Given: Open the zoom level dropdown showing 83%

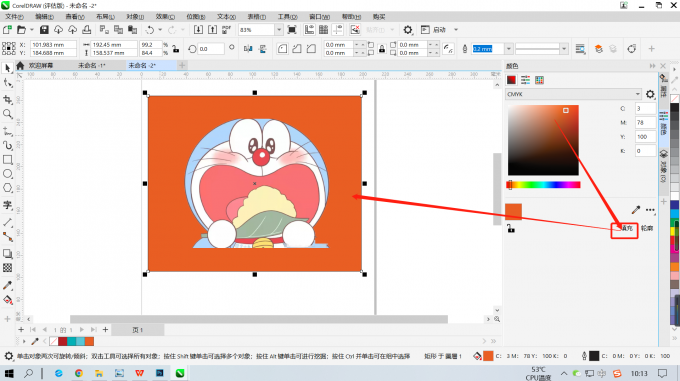Looking at the screenshot, I should (279, 29).
